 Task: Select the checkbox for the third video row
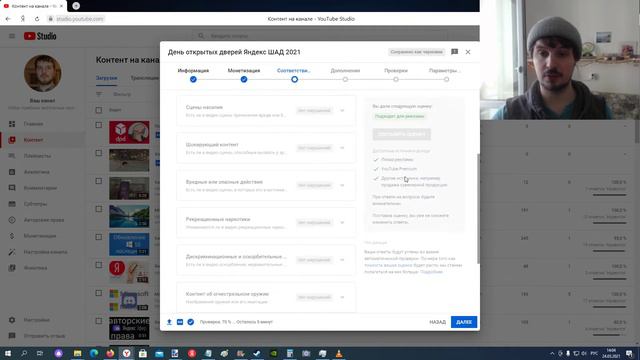click(99, 181)
